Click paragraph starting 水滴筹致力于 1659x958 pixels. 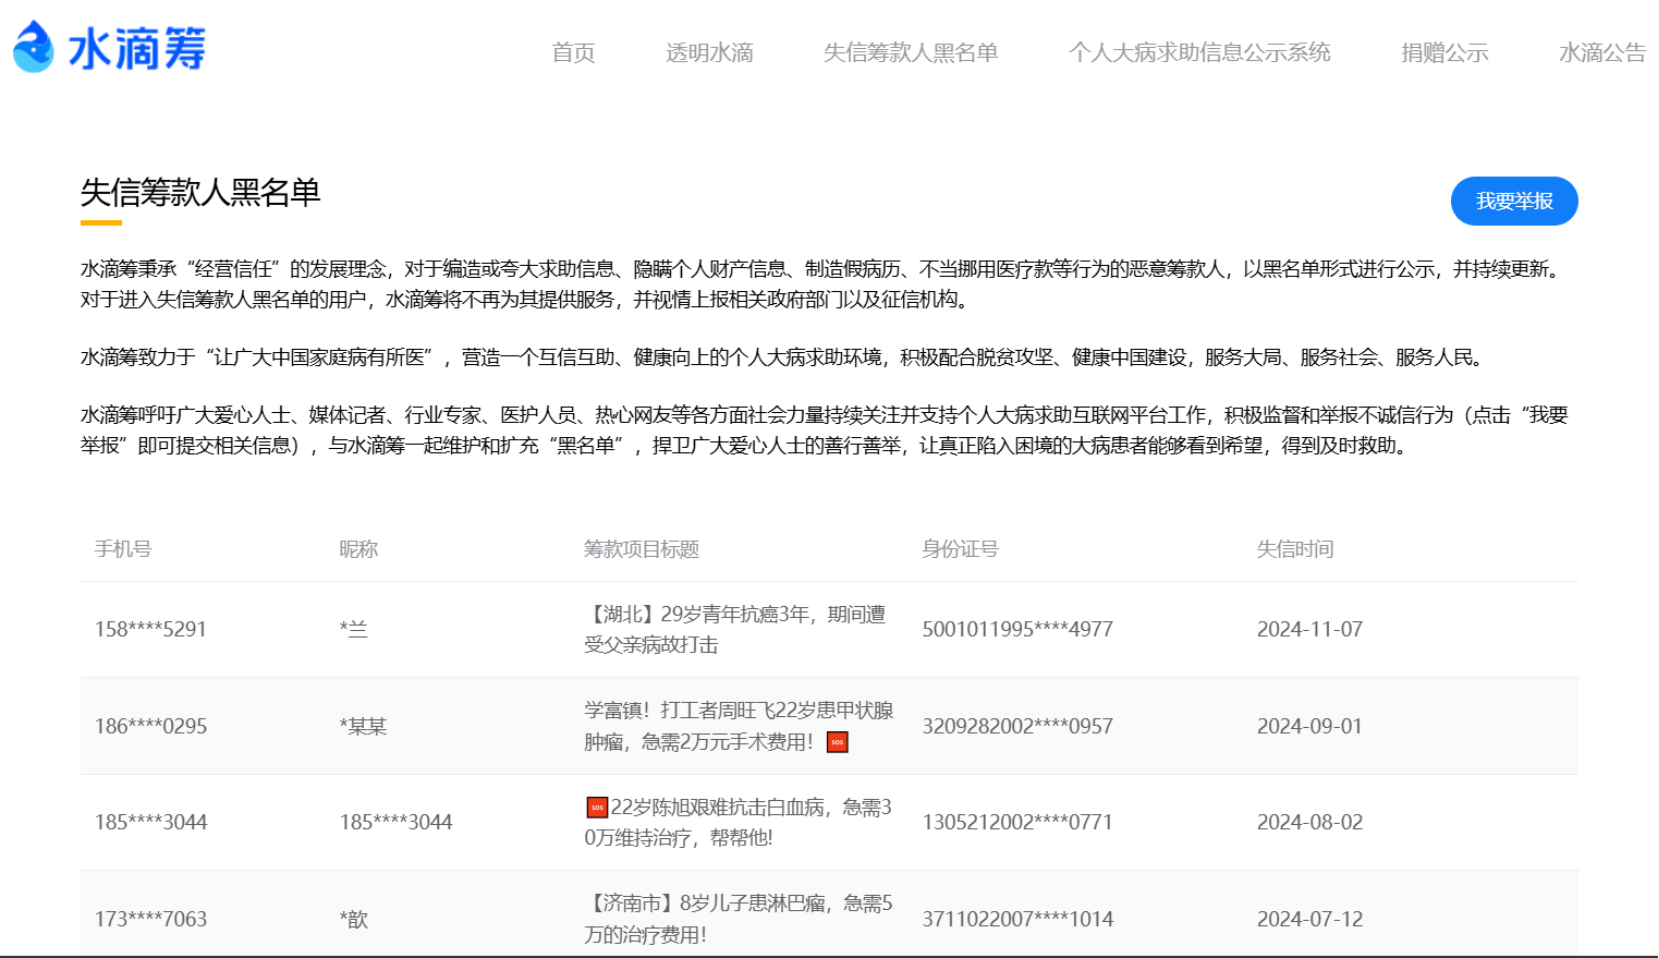pyautogui.click(x=785, y=357)
